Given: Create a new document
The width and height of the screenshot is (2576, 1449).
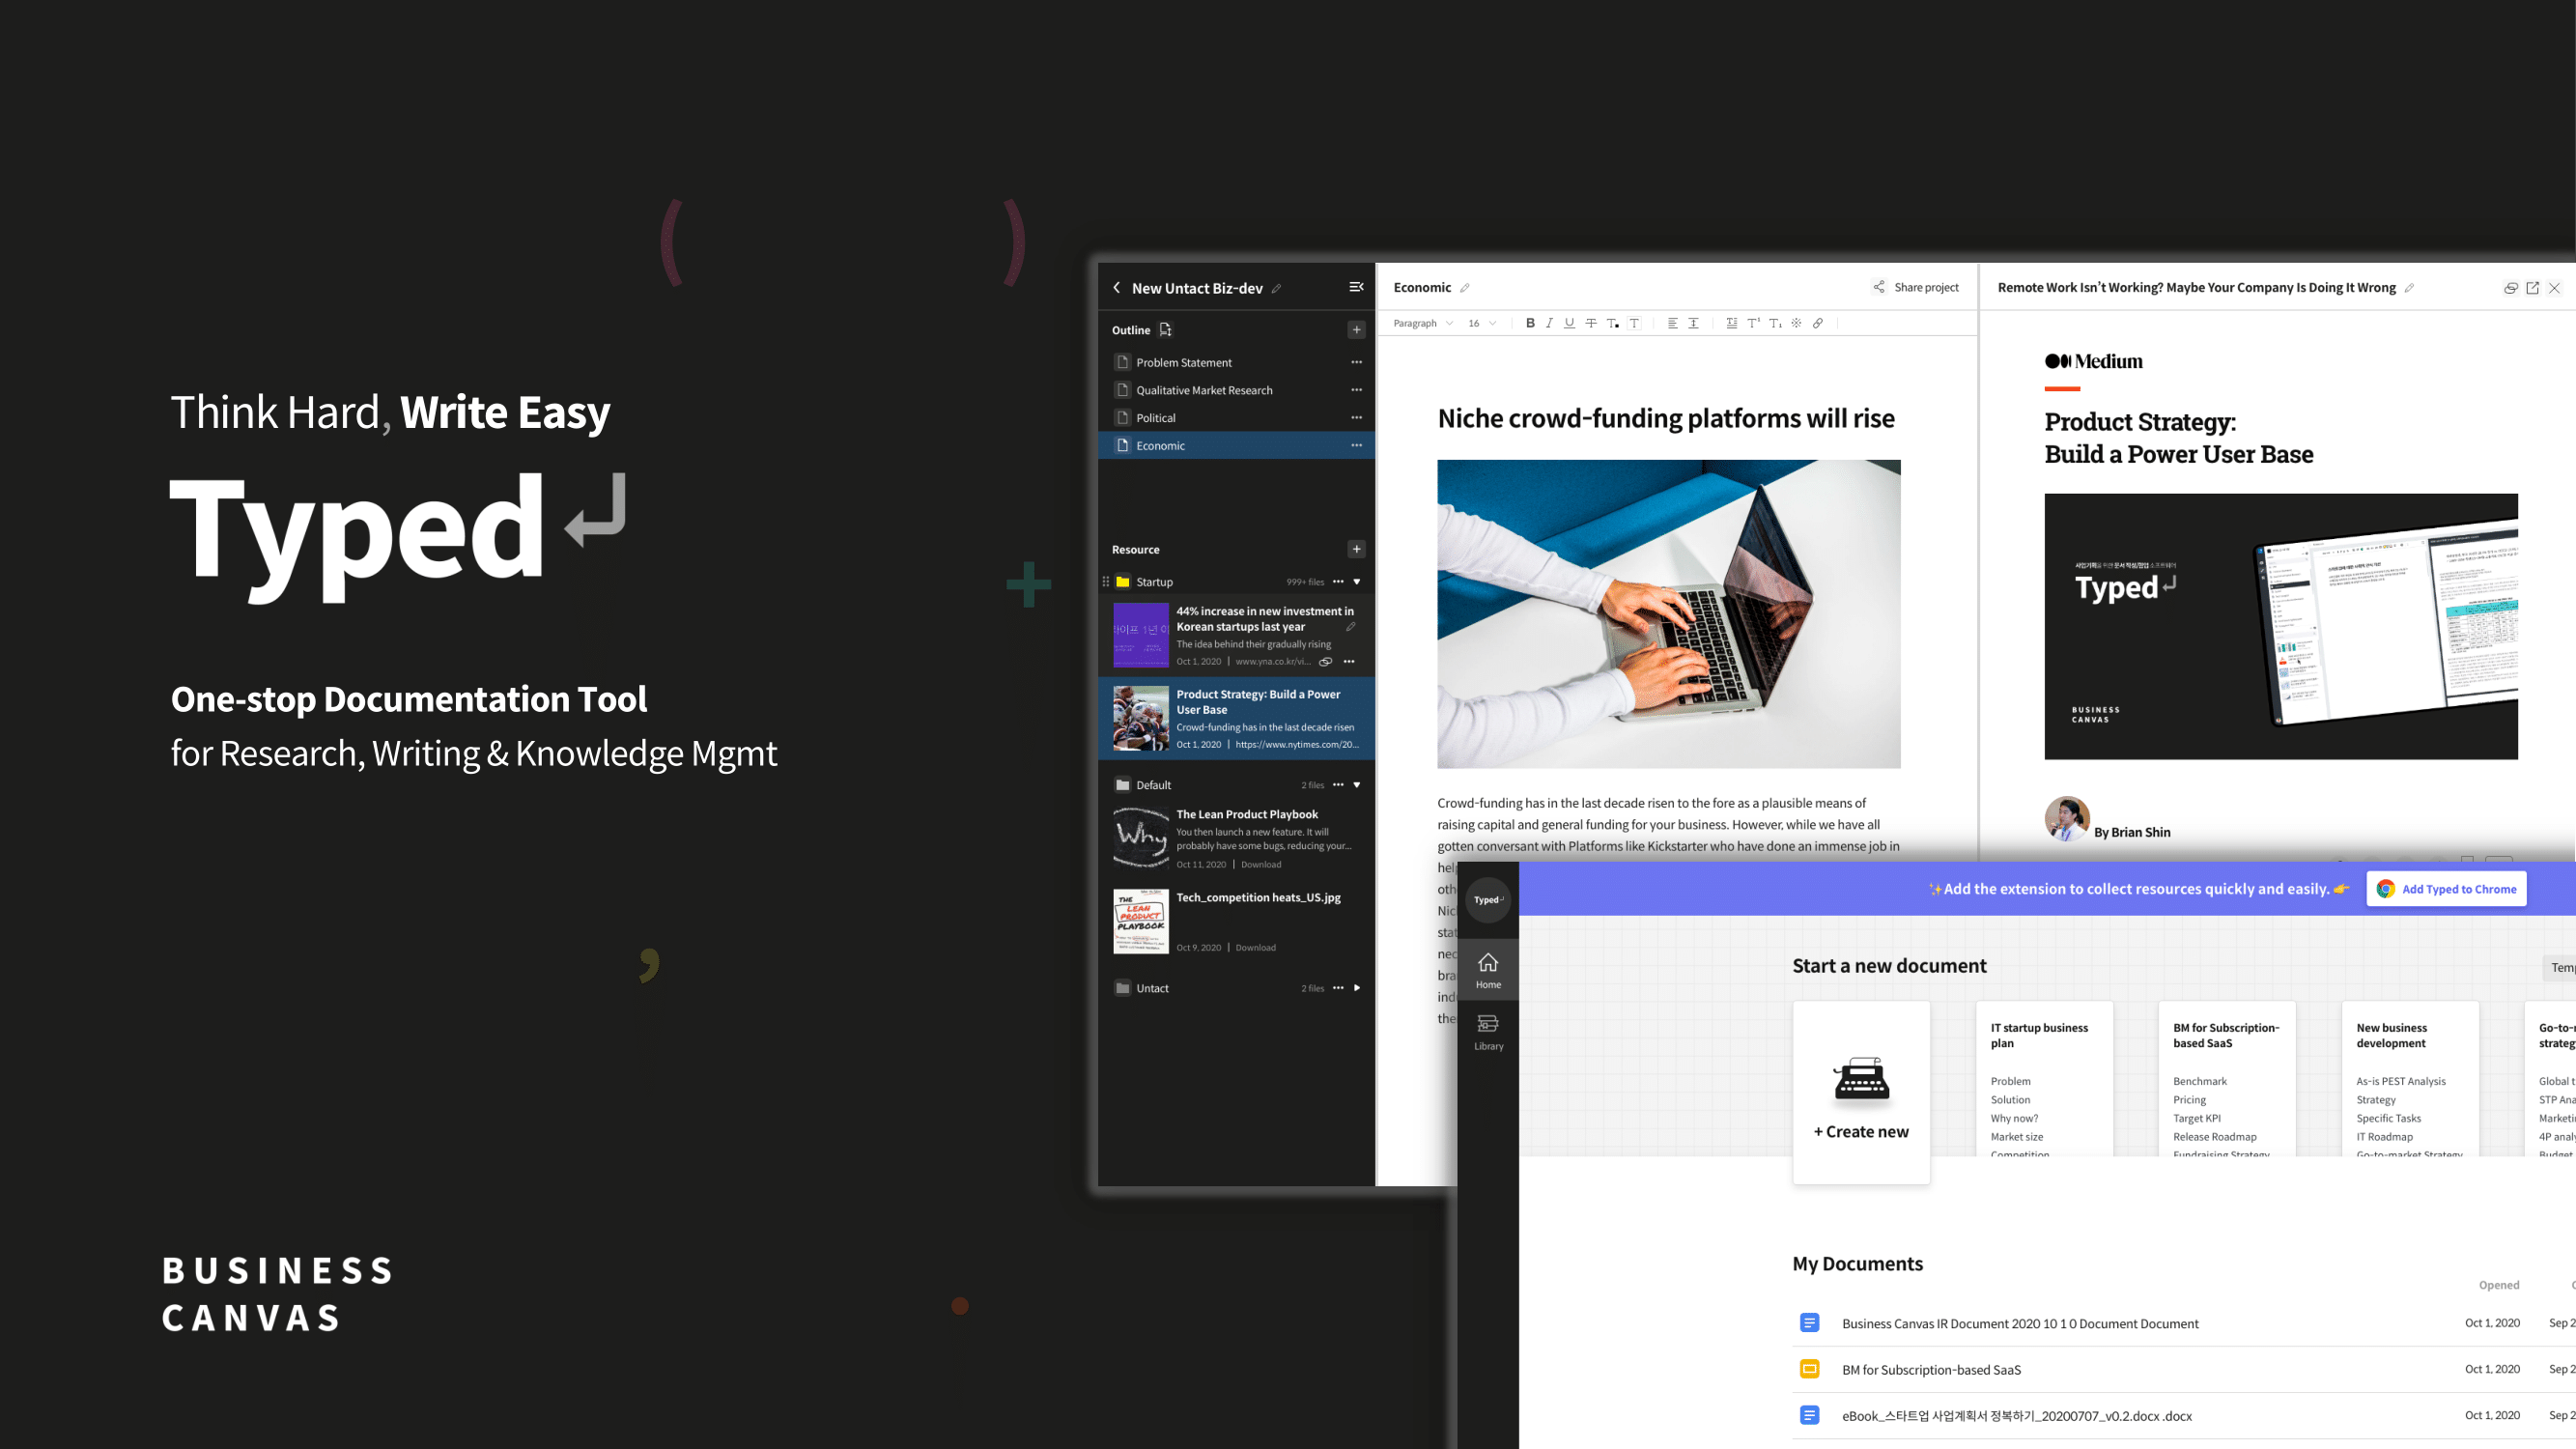Looking at the screenshot, I should coord(1861,1092).
